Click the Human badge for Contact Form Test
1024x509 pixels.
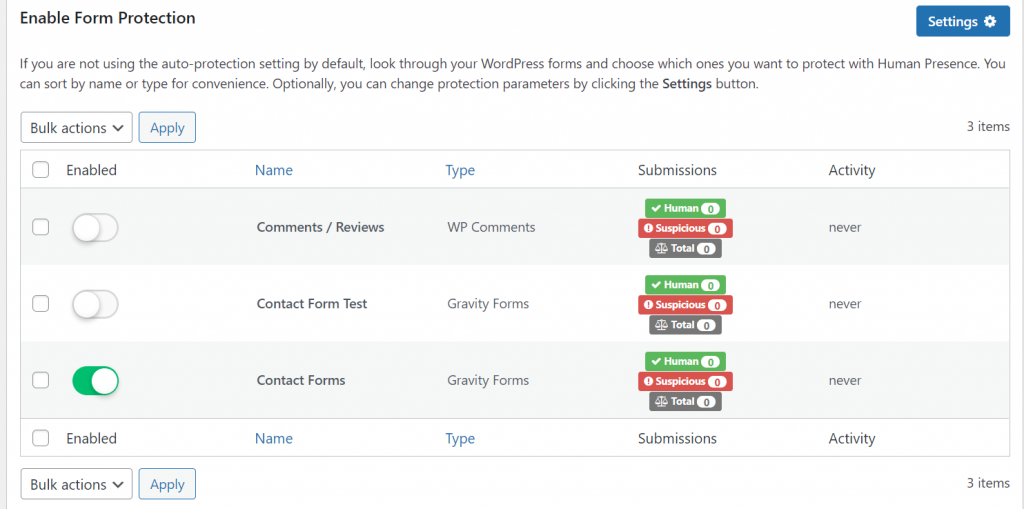[x=685, y=285]
